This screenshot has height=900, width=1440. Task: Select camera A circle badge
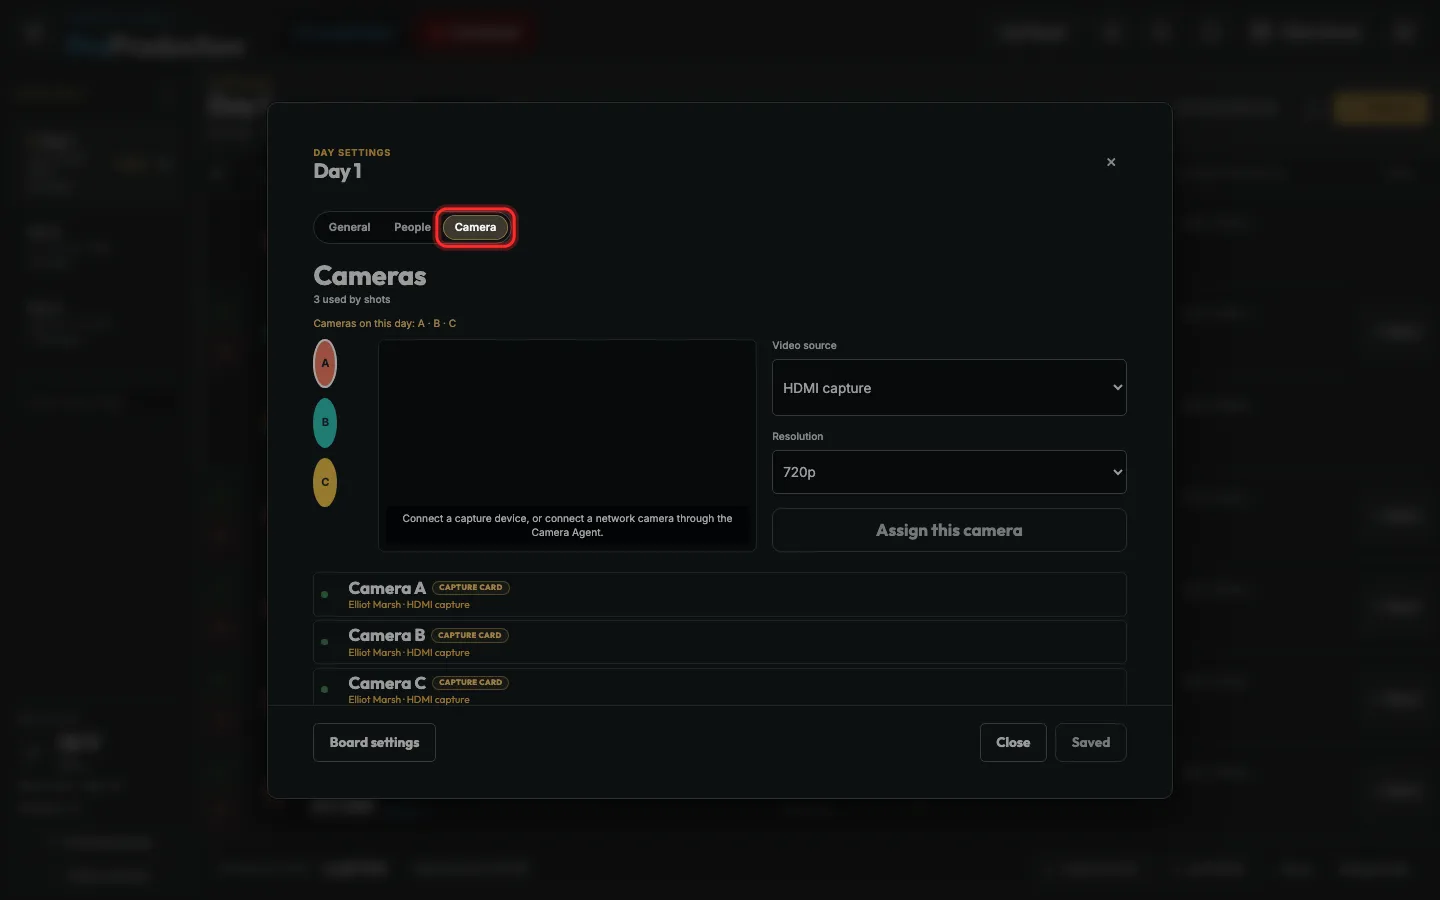click(x=325, y=363)
